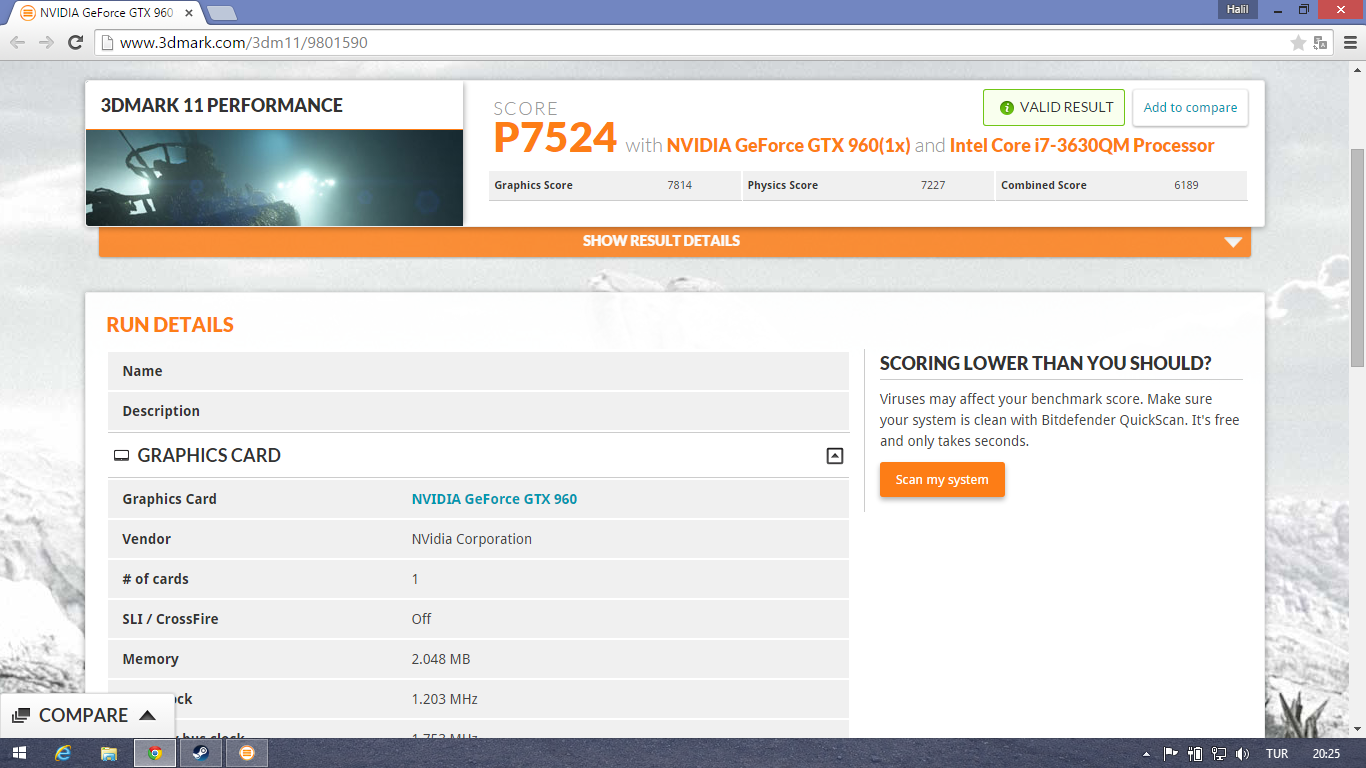Click the Physics Score 7227 cell
This screenshot has width=1366, height=768.
pyautogui.click(x=868, y=186)
